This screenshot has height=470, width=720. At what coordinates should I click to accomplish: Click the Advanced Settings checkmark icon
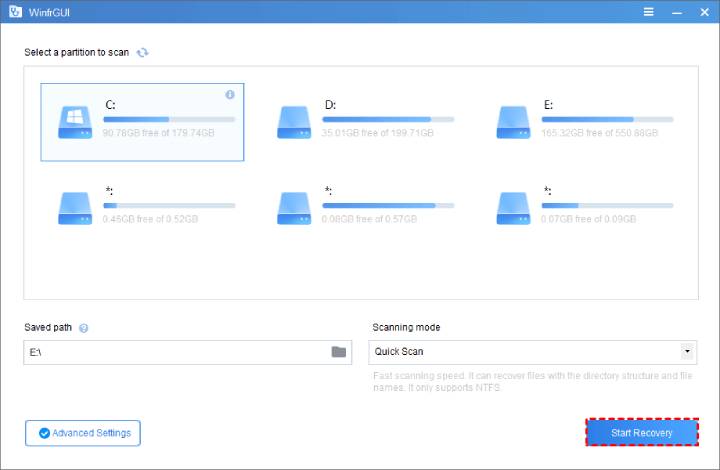point(45,433)
